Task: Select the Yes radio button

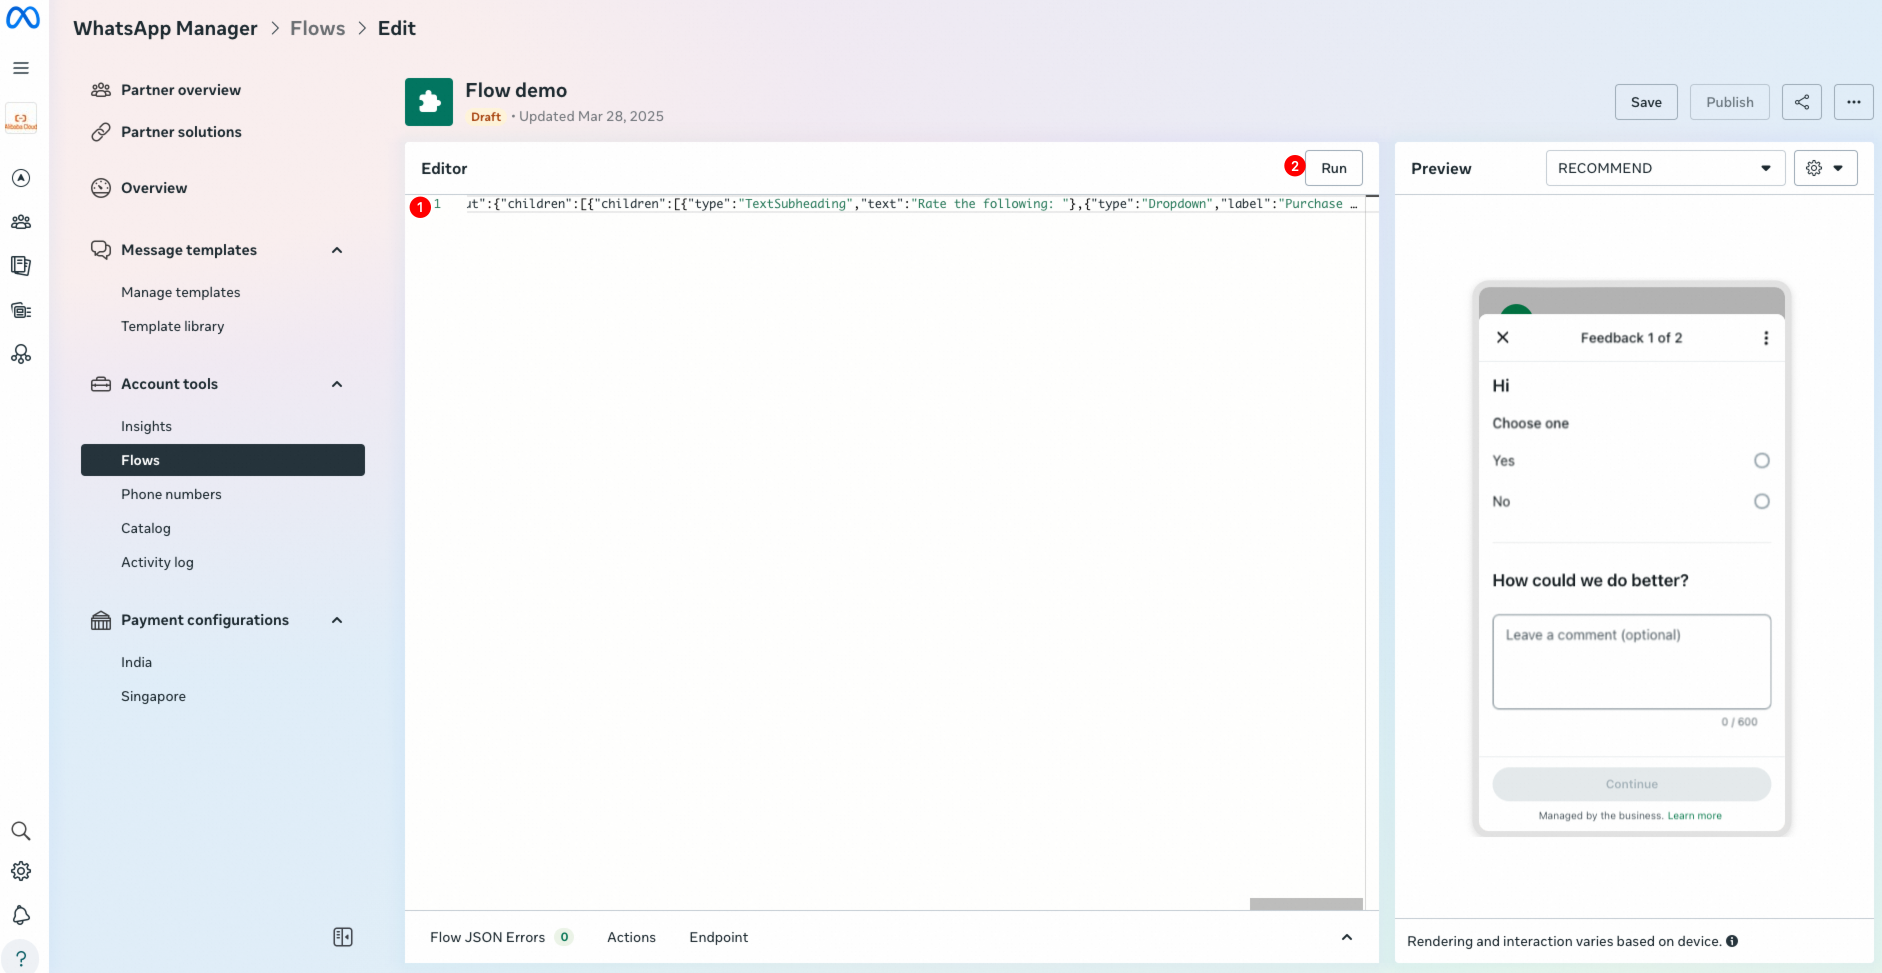Action: click(x=1762, y=461)
